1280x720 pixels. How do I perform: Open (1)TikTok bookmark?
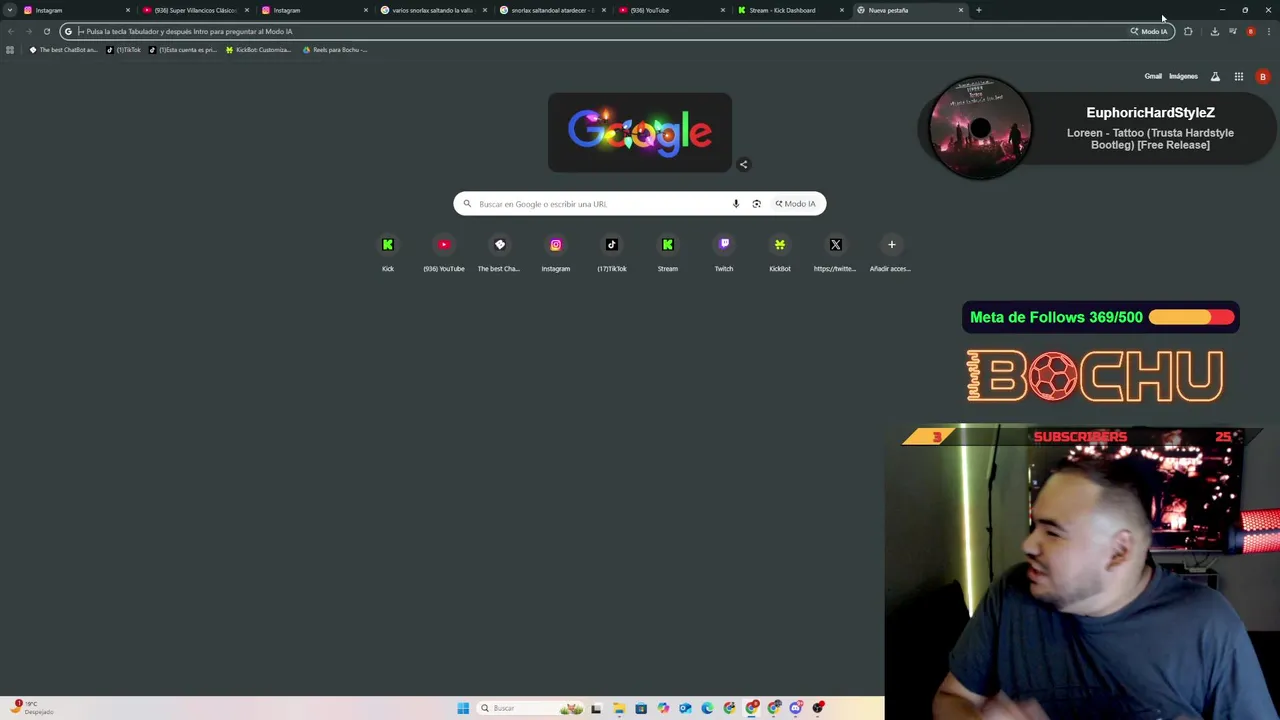point(124,50)
